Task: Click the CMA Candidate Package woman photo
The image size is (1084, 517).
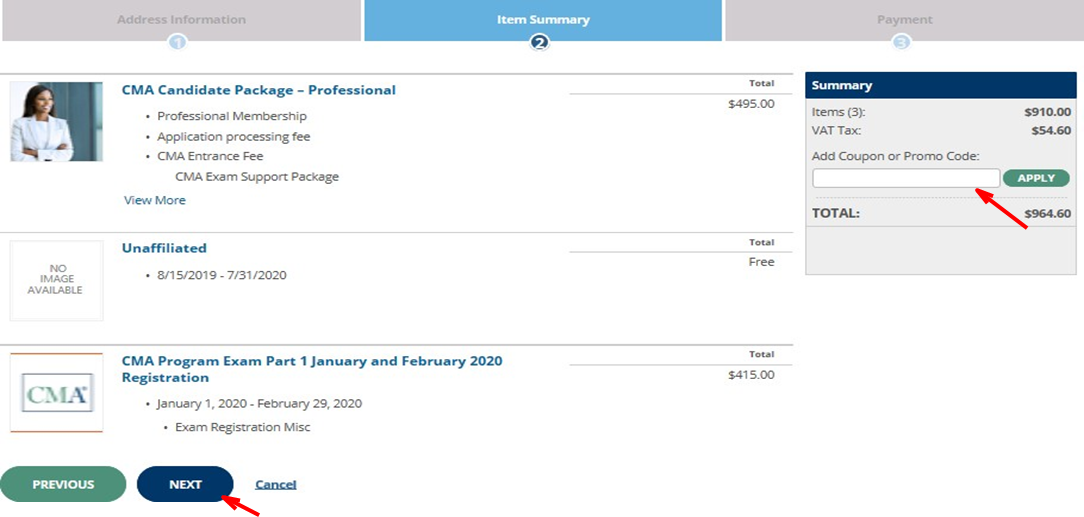Action: 56,121
